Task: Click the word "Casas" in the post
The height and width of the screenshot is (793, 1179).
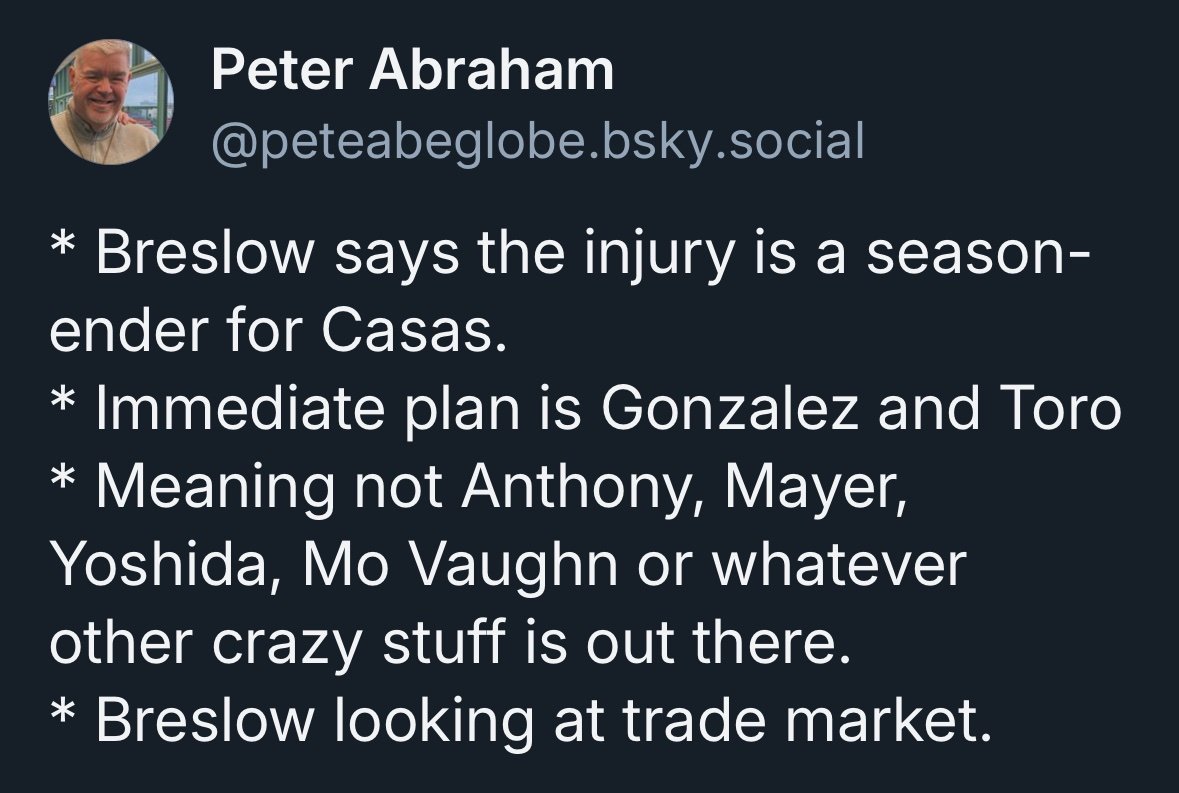Action: [x=406, y=334]
